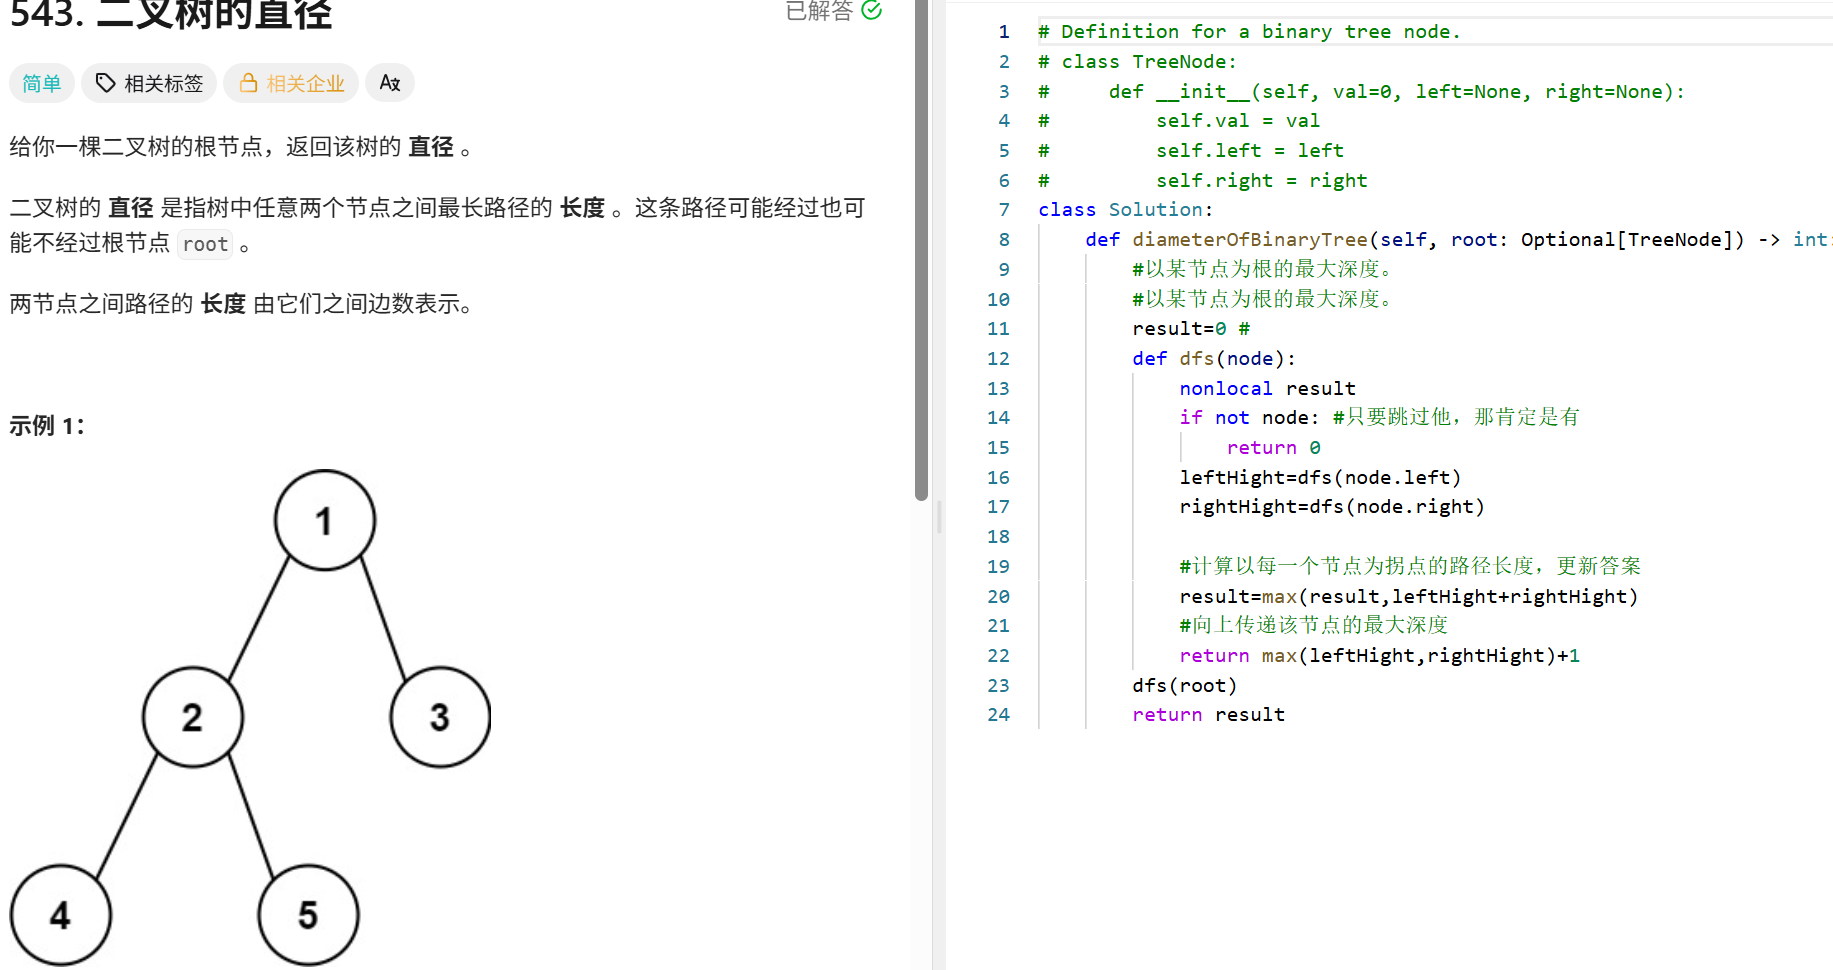The width and height of the screenshot is (1833, 970).
Task: Click rightHight=dfs(node.right) line
Action: pyautogui.click(x=1332, y=507)
